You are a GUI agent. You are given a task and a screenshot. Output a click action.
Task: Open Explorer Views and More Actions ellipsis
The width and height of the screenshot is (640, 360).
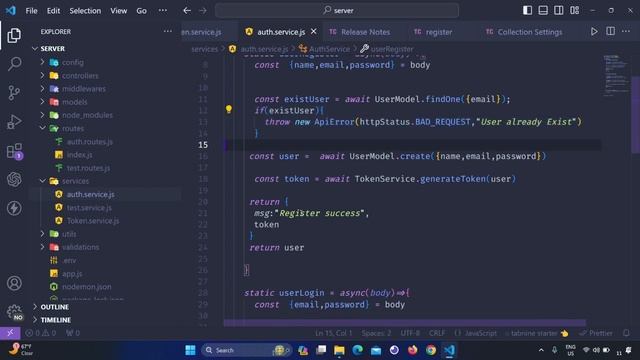[x=168, y=31]
